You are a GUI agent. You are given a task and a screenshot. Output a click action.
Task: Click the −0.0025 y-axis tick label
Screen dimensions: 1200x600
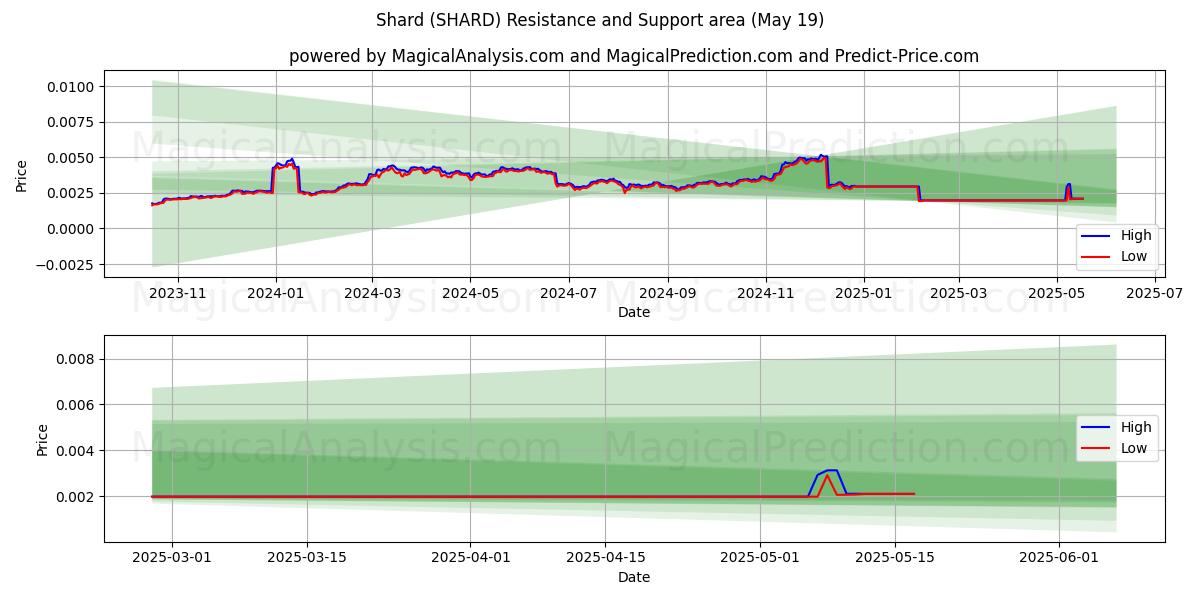click(66, 265)
